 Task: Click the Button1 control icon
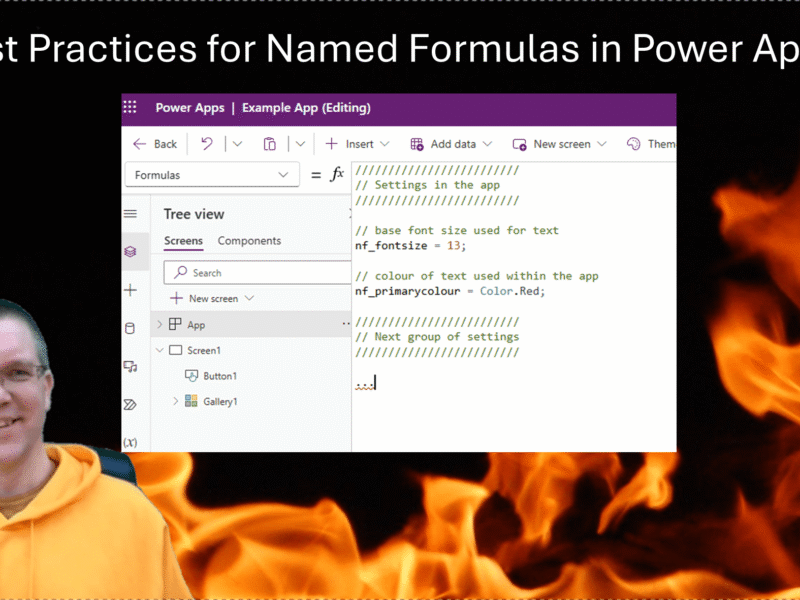191,376
